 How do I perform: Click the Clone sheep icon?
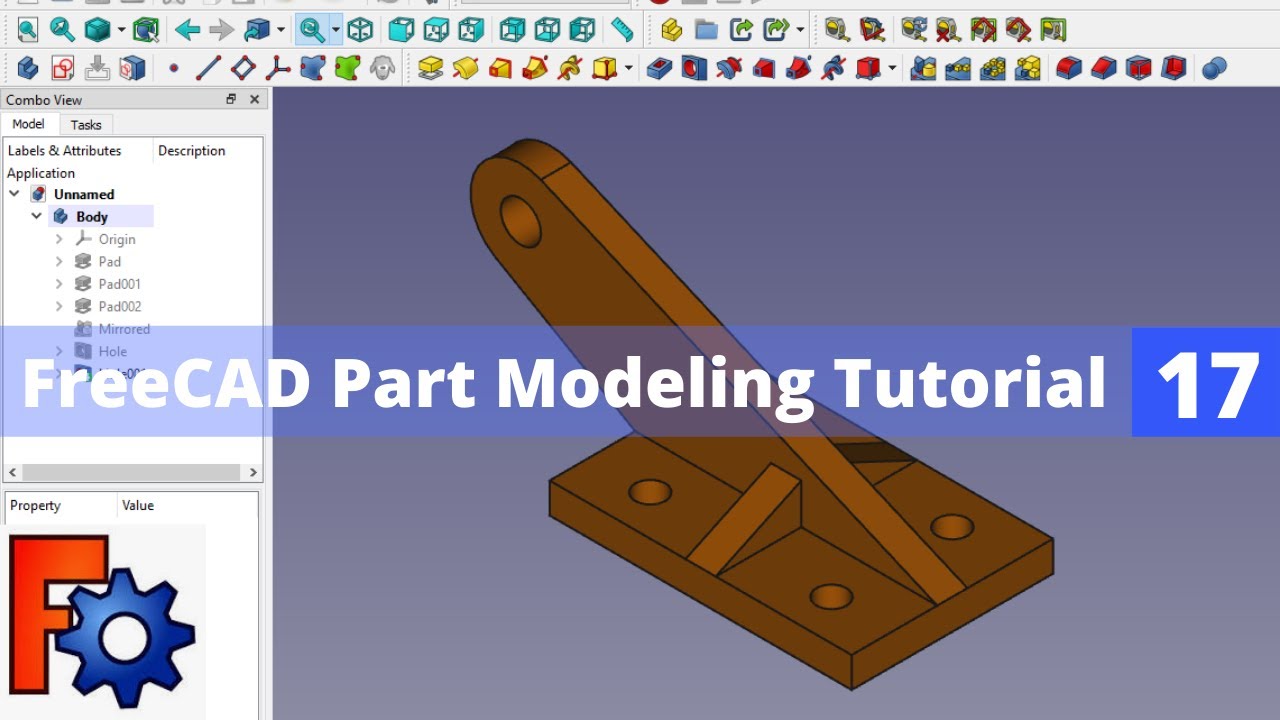pos(381,68)
